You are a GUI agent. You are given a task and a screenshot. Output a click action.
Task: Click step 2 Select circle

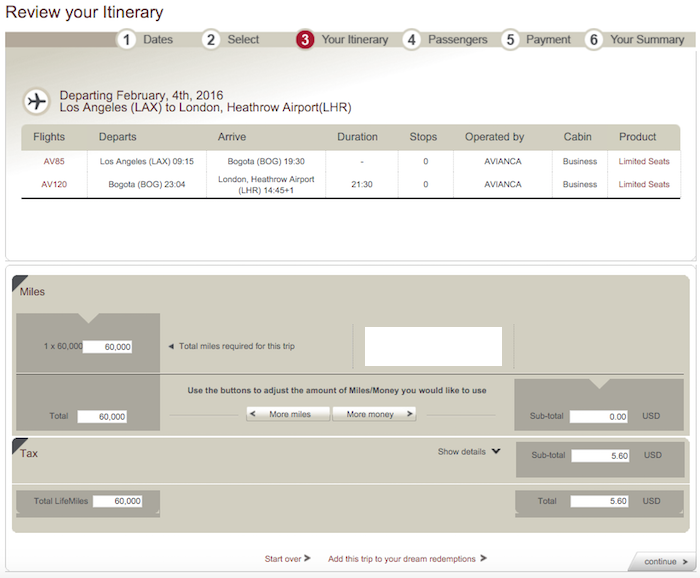211,40
